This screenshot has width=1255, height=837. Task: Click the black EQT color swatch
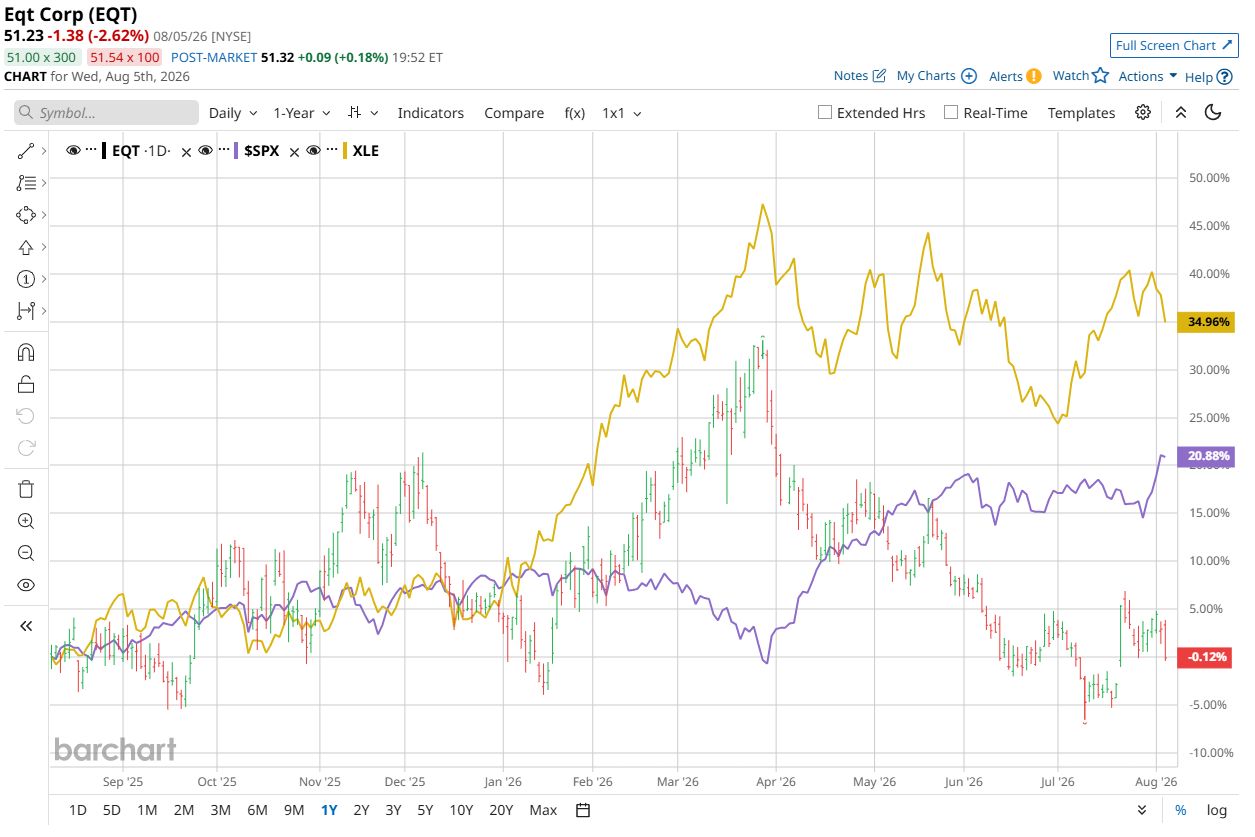coord(103,151)
